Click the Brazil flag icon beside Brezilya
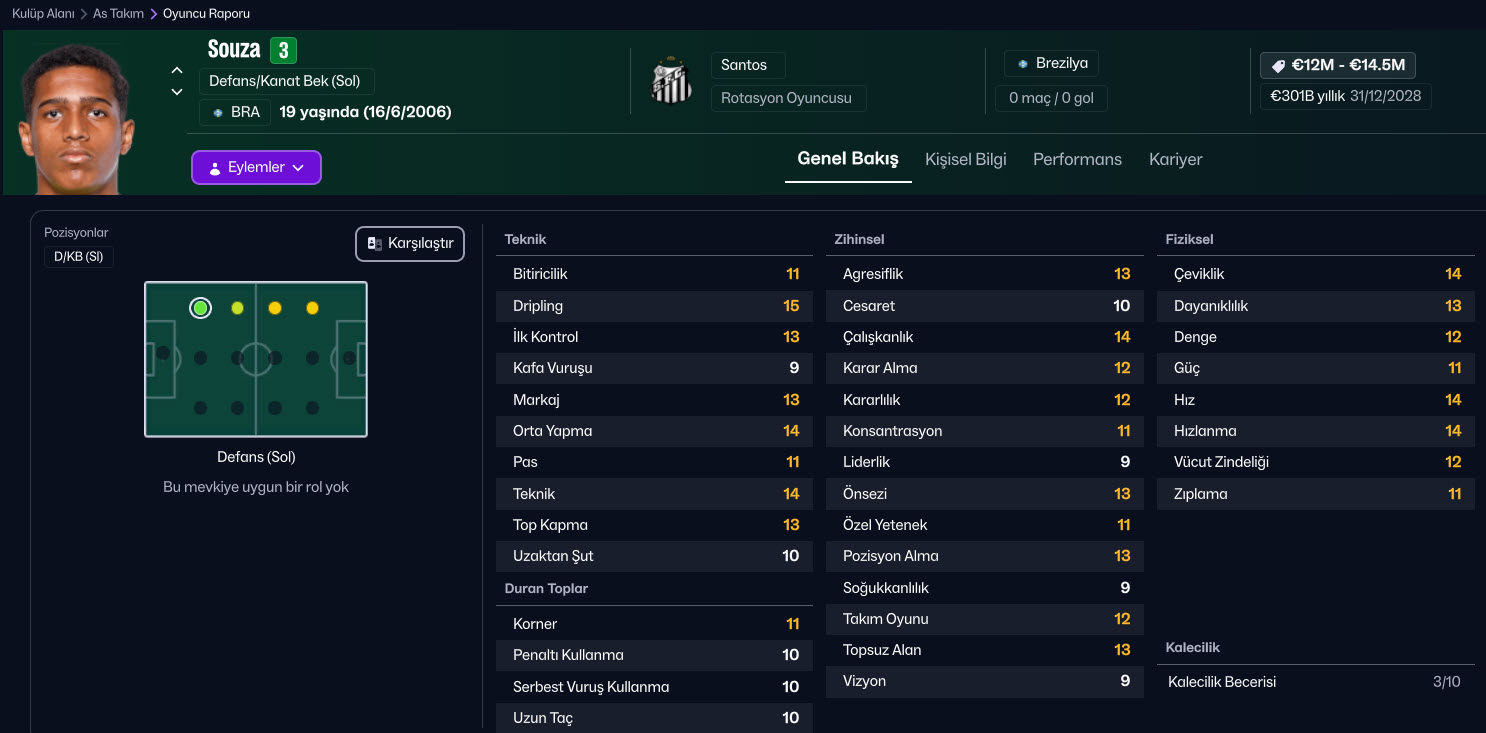This screenshot has width=1486, height=733. [1022, 64]
